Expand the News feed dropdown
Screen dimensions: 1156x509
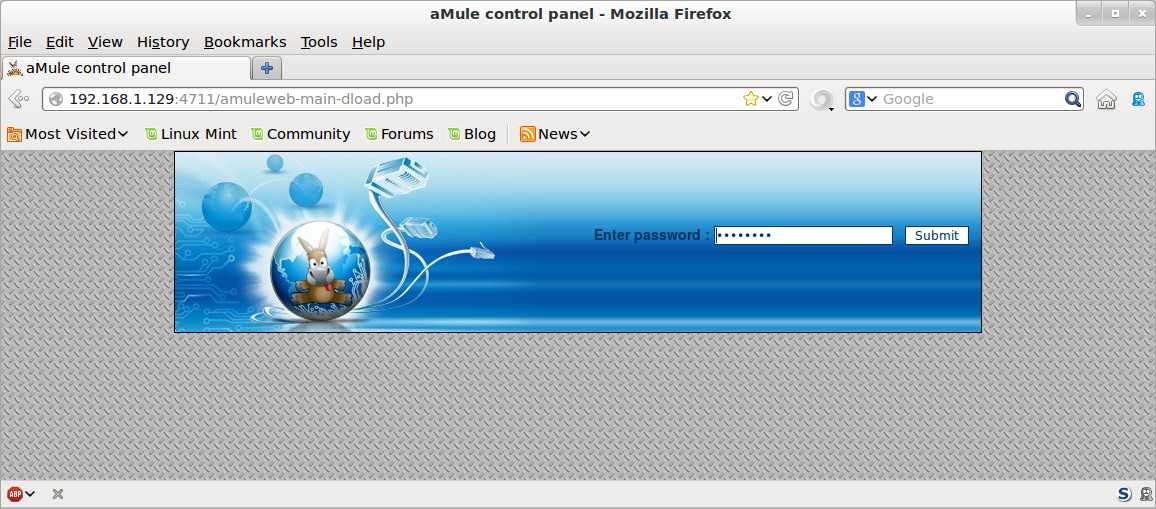[x=555, y=134]
